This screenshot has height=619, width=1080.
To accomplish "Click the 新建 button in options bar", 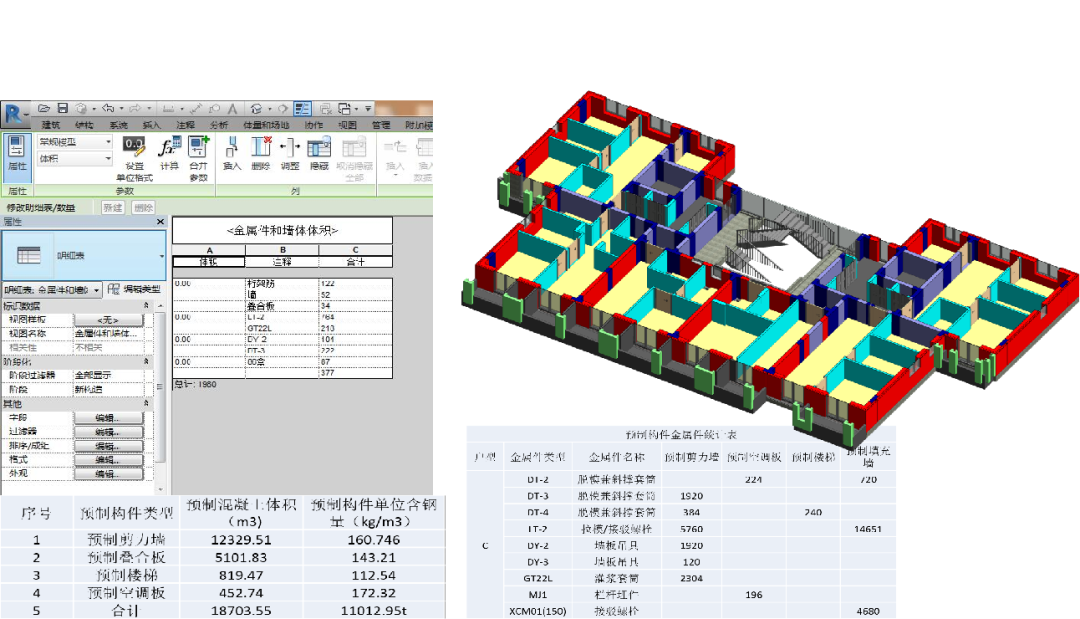I will coord(112,207).
